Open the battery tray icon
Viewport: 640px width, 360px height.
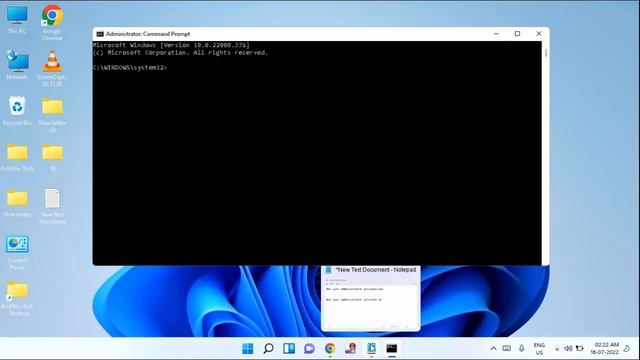pyautogui.click(x=580, y=349)
